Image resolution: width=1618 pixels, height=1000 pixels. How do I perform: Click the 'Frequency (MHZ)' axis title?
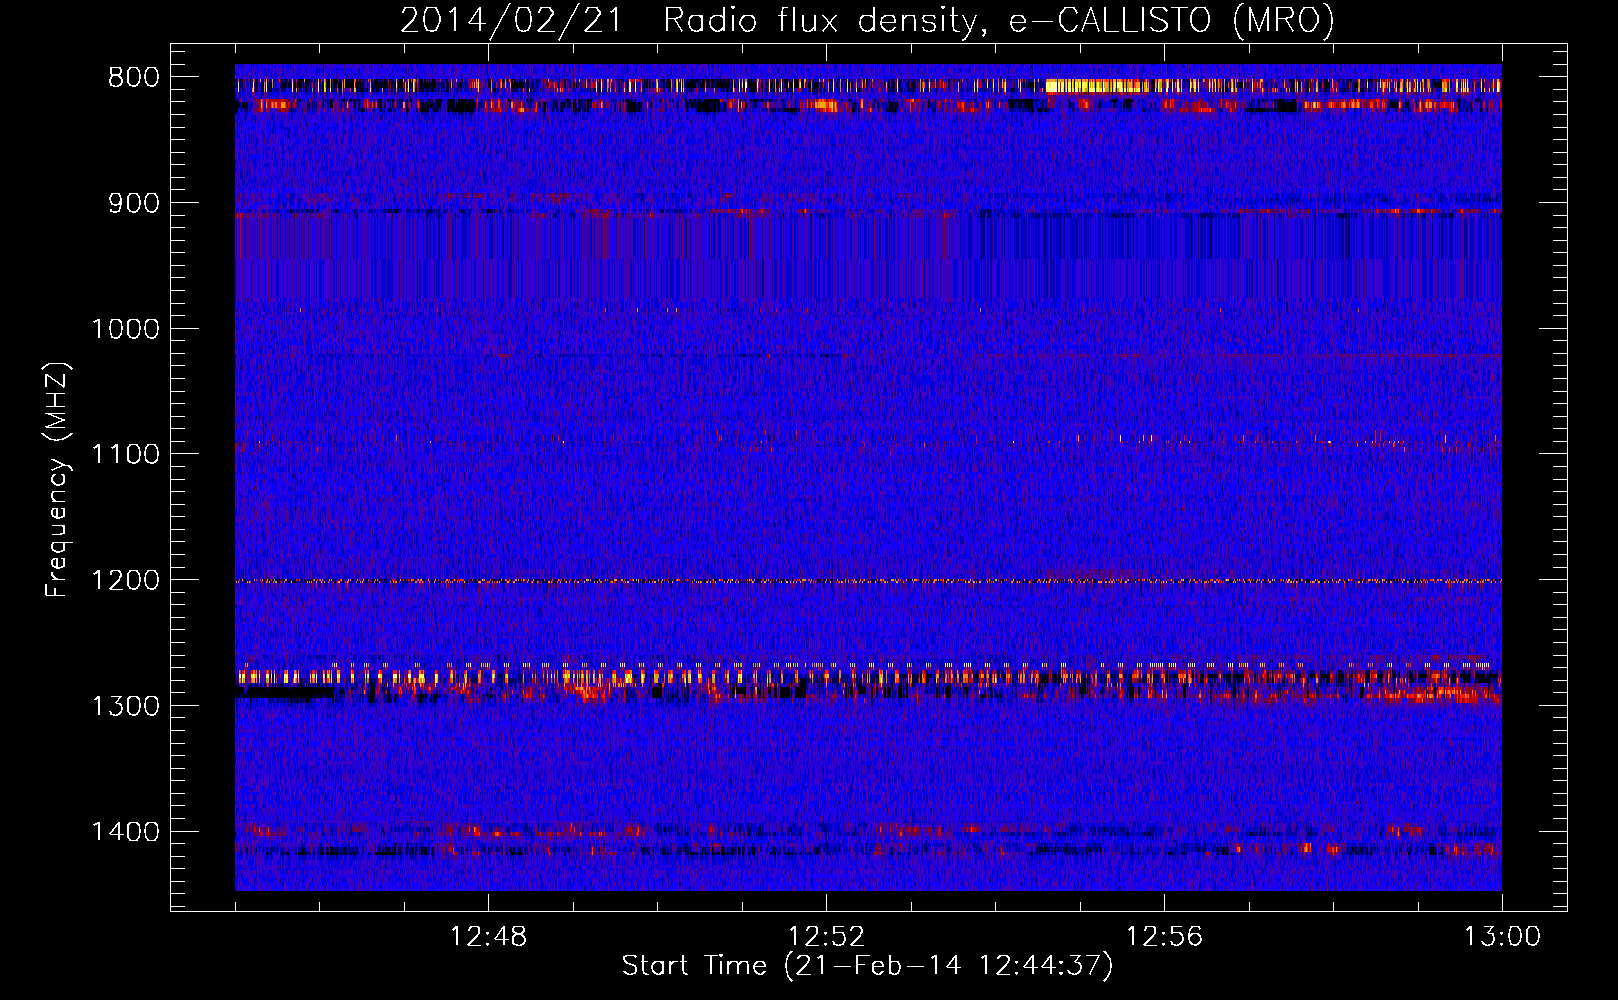coord(57,480)
